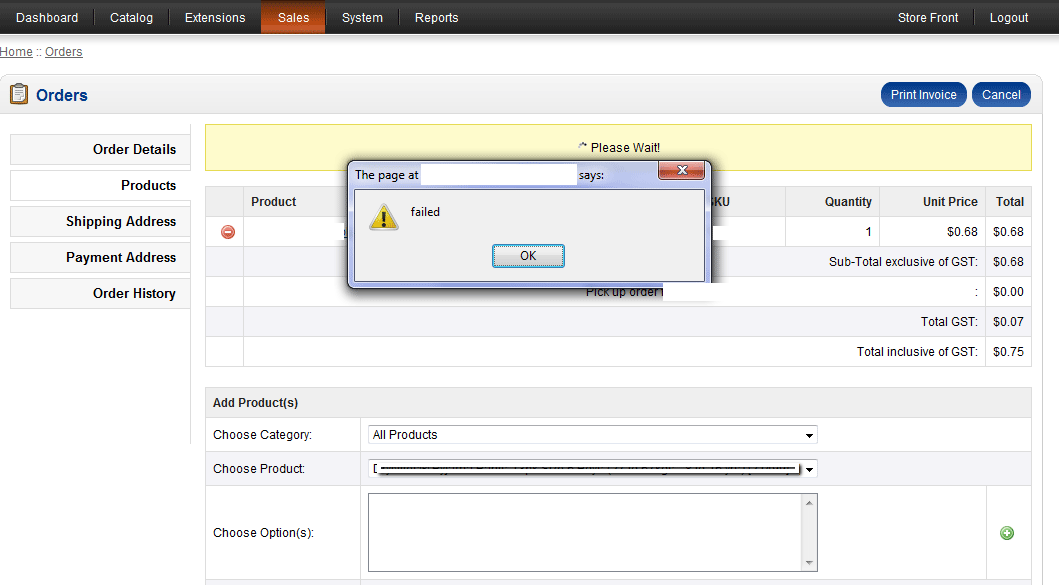The height and width of the screenshot is (585, 1059).
Task: Dismiss the alert with the OK button
Action: coord(528,256)
